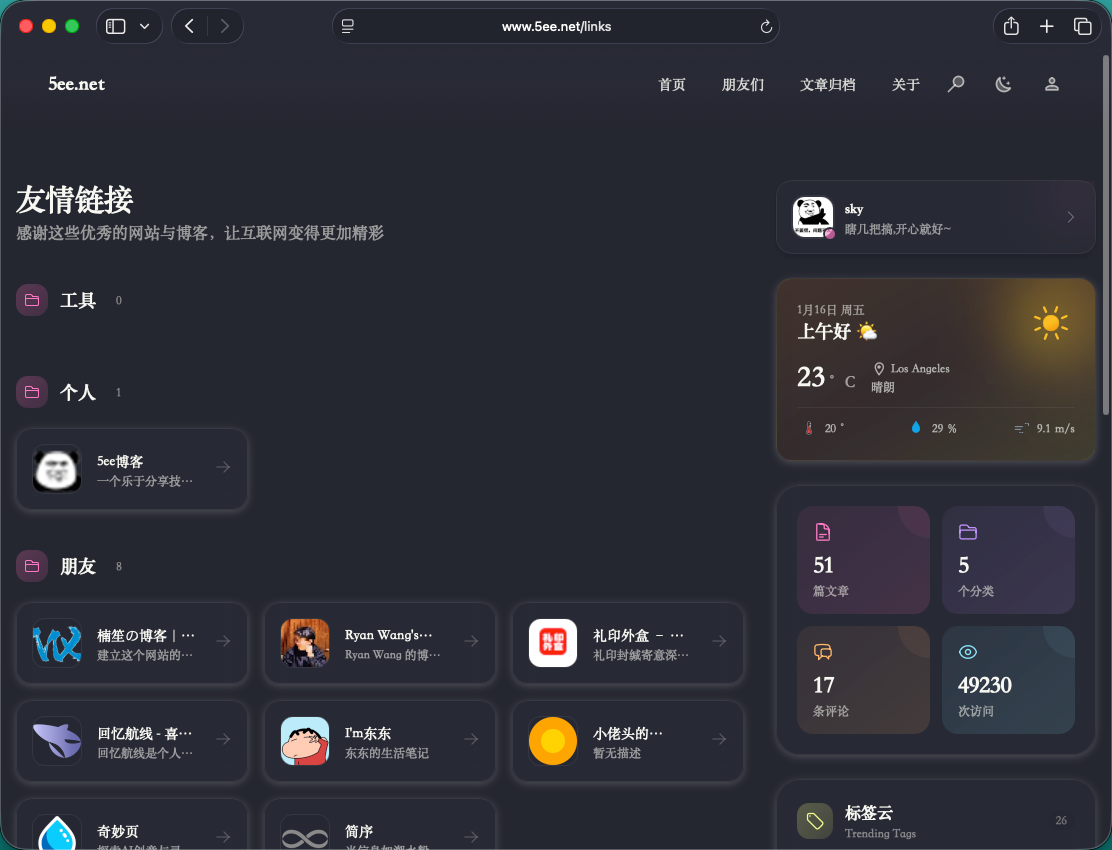Screen dimensions: 1112x850
Task: Select the 关于 navigation link
Action: 905,85
